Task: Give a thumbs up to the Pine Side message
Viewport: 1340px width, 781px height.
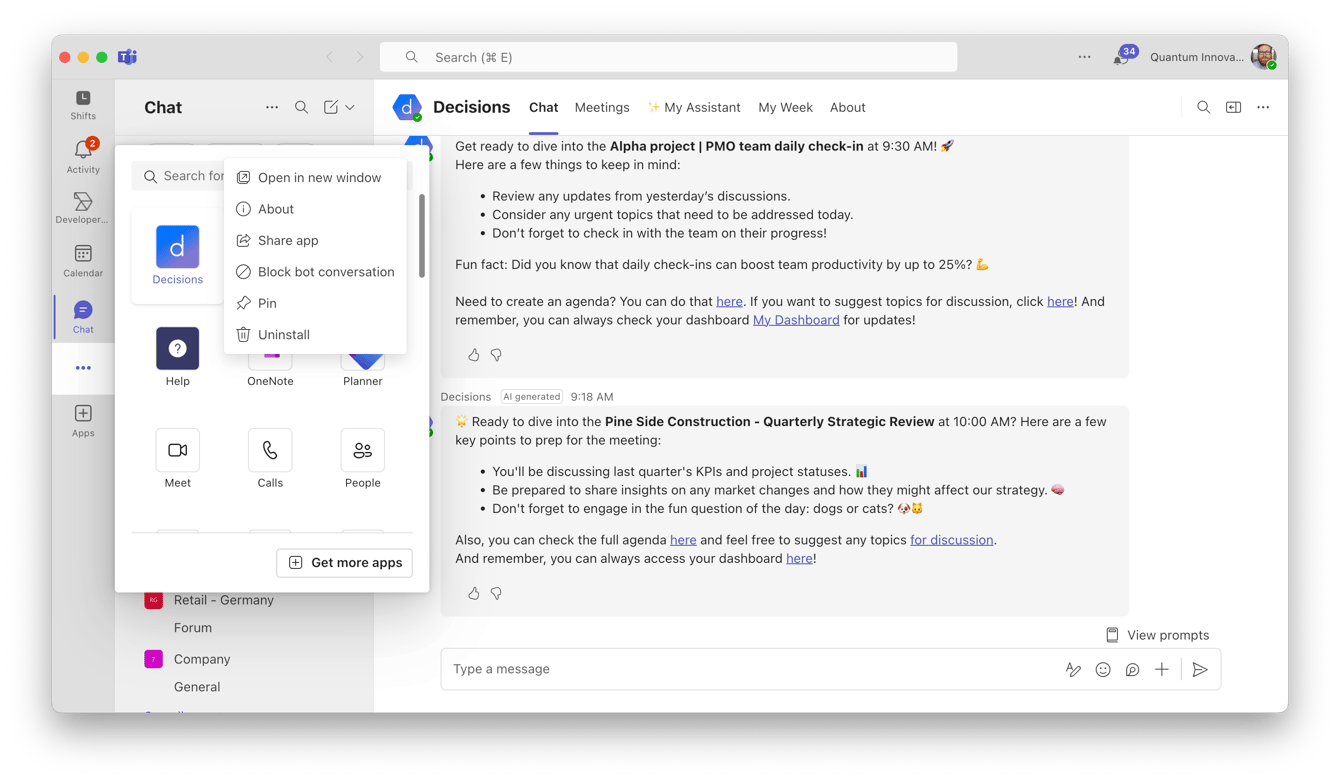Action: coord(473,593)
